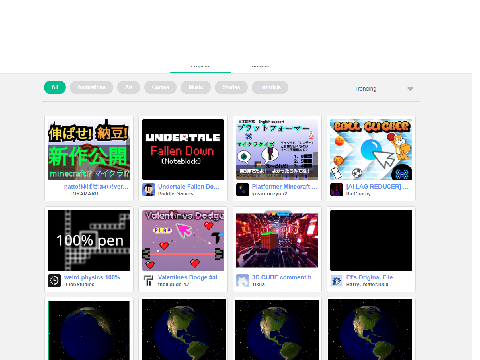Filter projects by Tutorials
The image size is (480, 360).
pyautogui.click(x=270, y=87)
